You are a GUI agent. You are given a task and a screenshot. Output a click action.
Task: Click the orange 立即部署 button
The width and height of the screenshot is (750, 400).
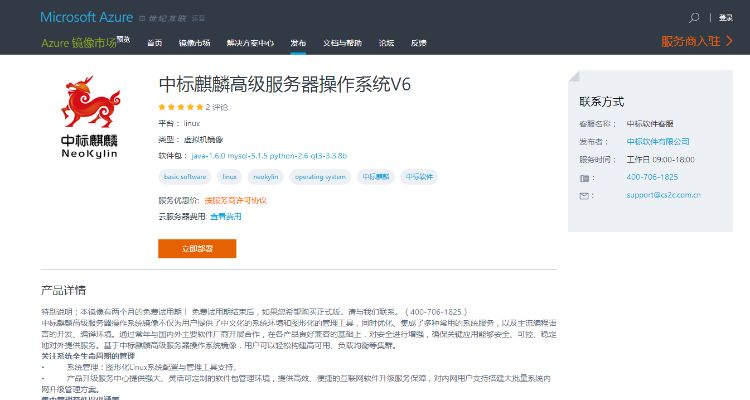click(197, 248)
